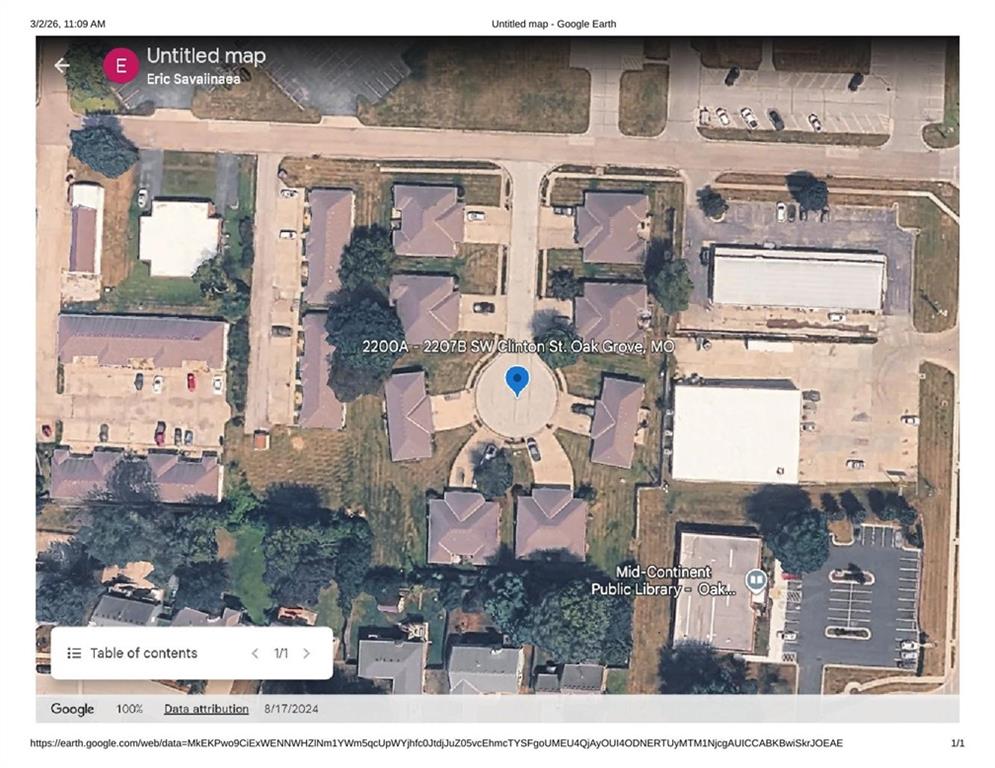
Task: Open the Data attribution link
Action: click(x=206, y=709)
